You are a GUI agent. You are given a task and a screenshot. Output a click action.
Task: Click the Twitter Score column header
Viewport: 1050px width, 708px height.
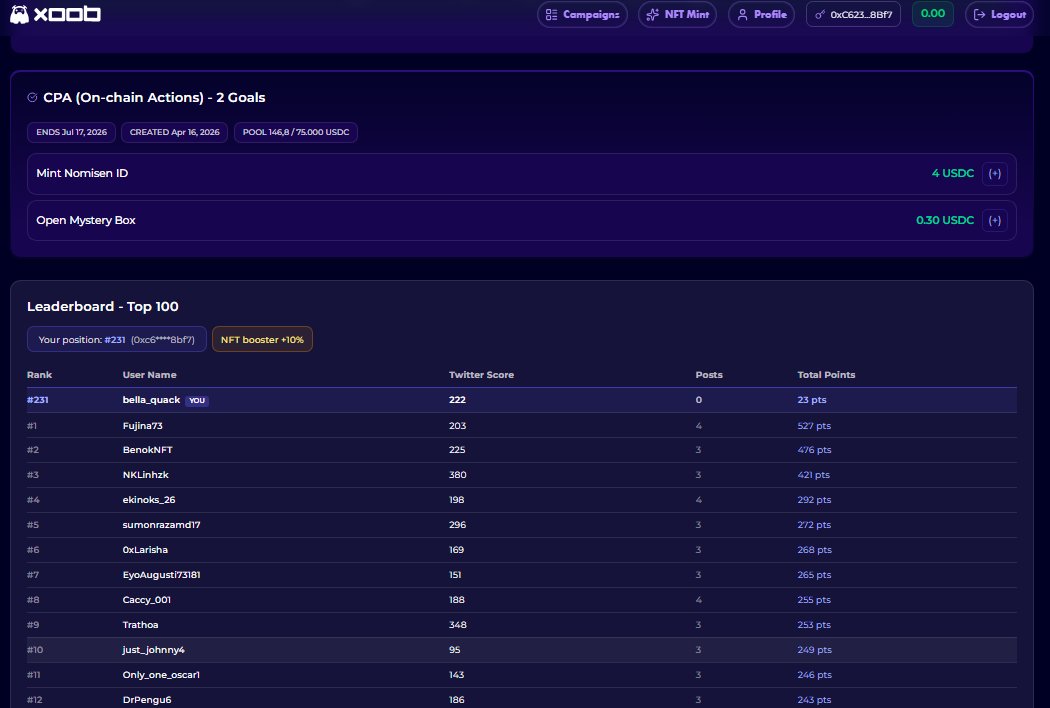(481, 375)
